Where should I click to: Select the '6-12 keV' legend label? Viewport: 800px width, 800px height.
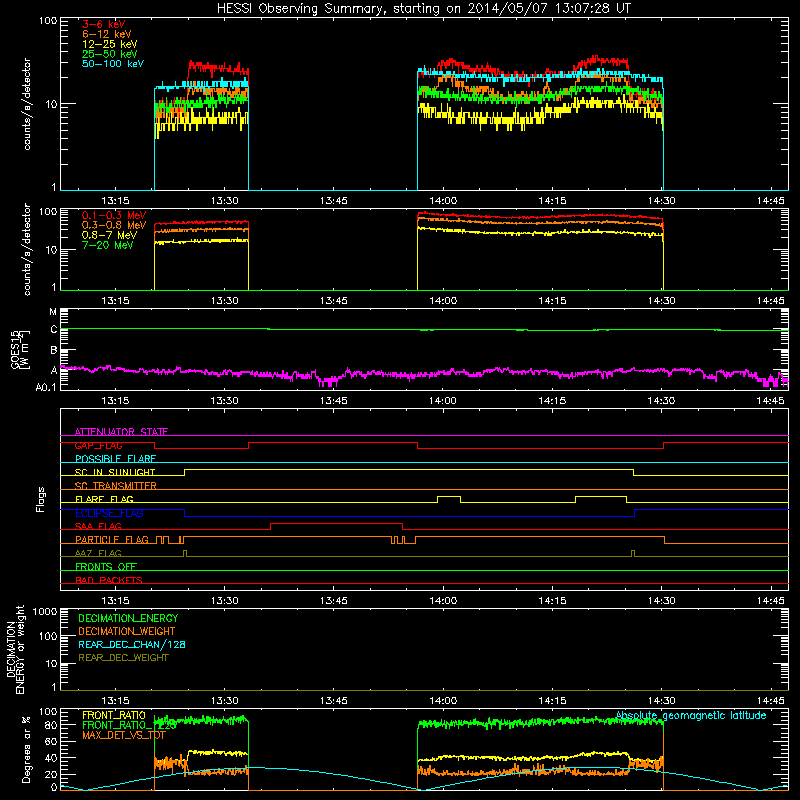(106, 34)
